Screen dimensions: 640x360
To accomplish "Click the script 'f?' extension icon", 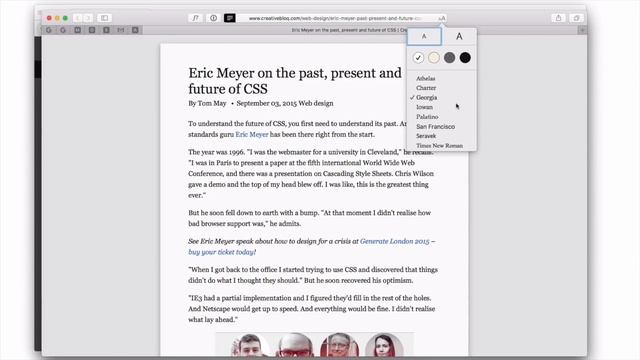I will pyautogui.click(x=196, y=18).
